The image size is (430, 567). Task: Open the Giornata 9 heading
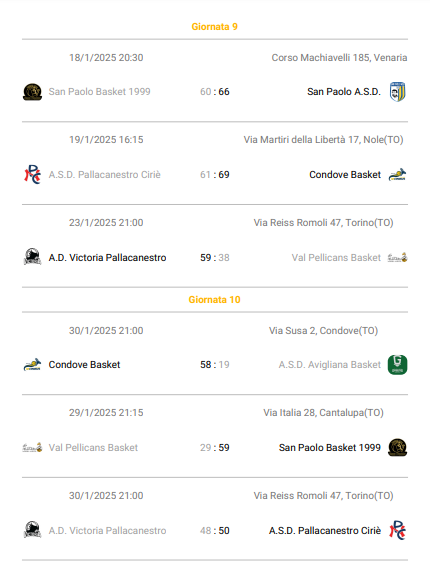click(214, 27)
